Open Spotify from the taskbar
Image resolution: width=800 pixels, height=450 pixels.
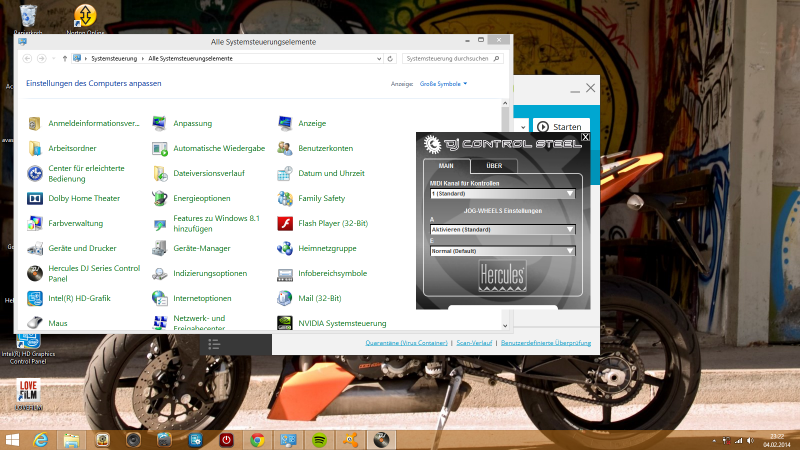pos(319,440)
